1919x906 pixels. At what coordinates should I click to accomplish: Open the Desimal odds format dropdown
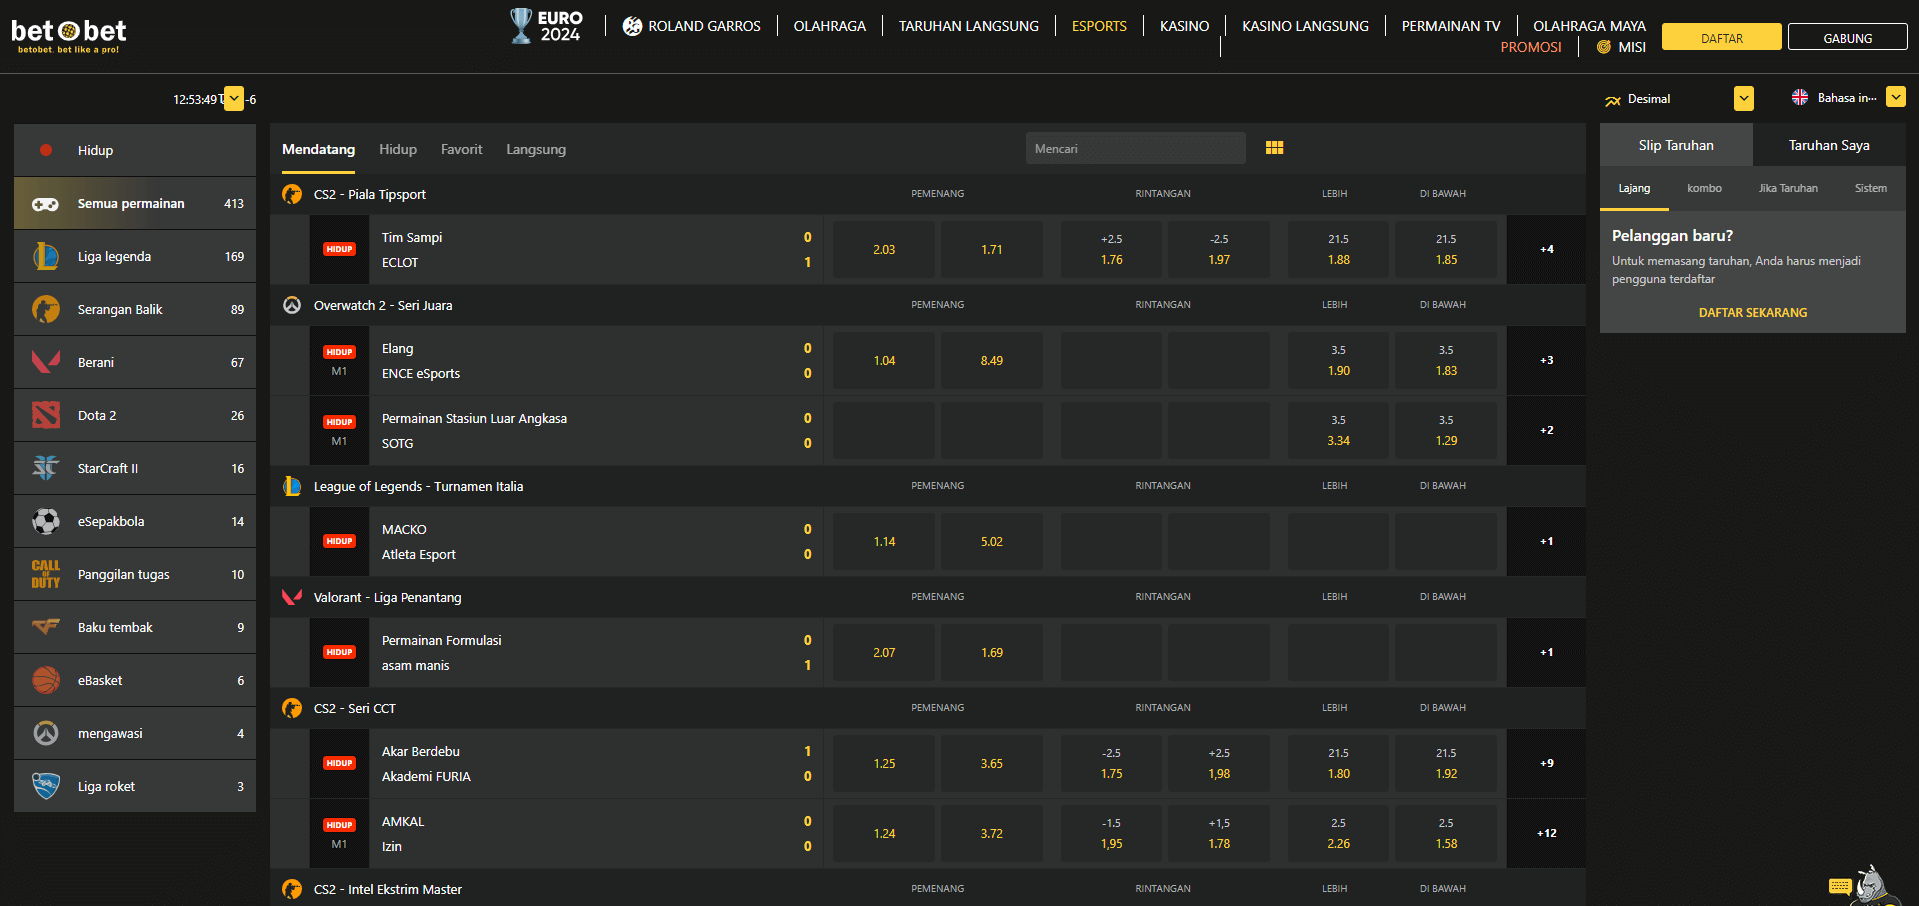(x=1744, y=98)
